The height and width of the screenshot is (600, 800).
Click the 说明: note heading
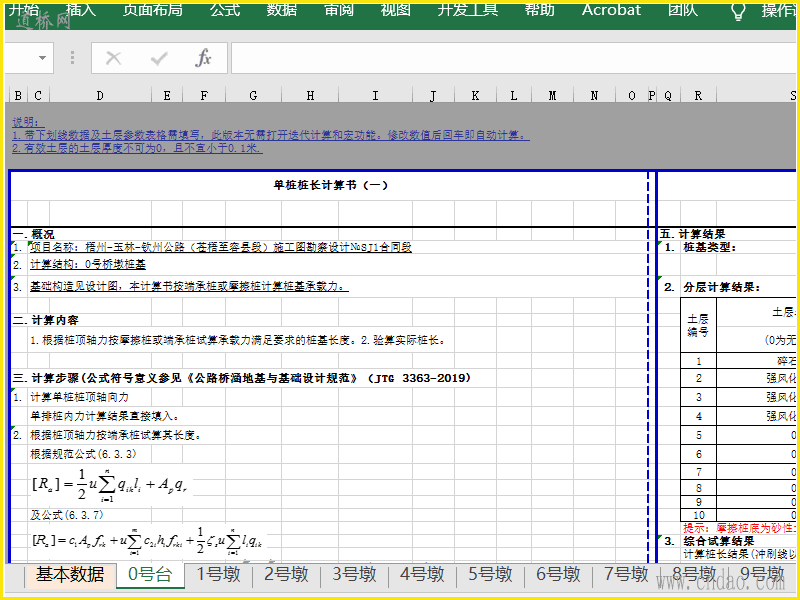tap(28, 122)
